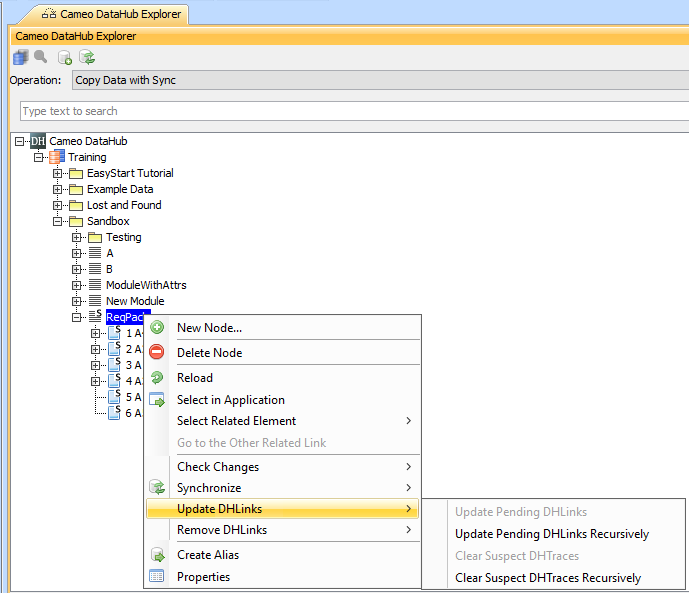Click the search text input field

350,111
